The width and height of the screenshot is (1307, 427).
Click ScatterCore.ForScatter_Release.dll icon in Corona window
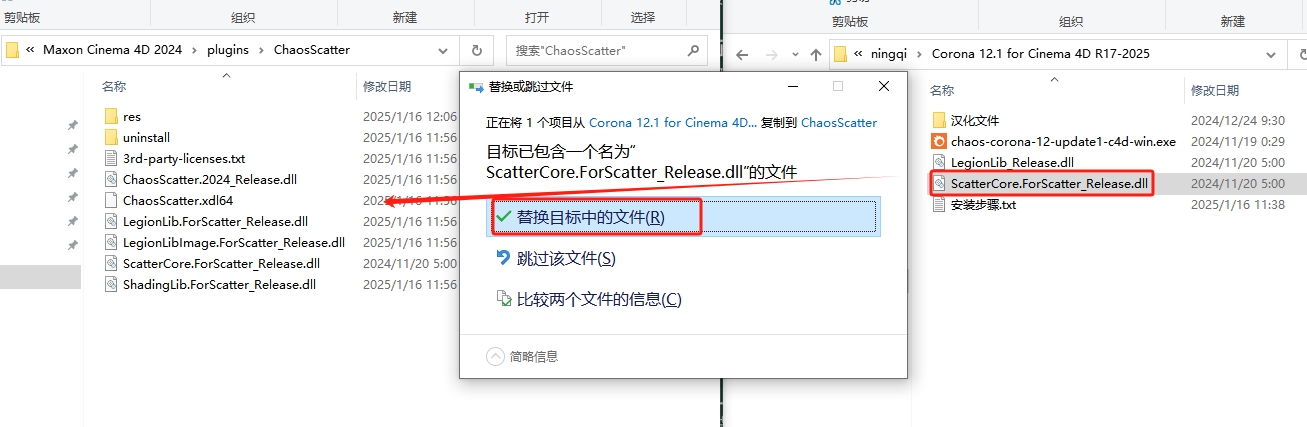[939, 184]
